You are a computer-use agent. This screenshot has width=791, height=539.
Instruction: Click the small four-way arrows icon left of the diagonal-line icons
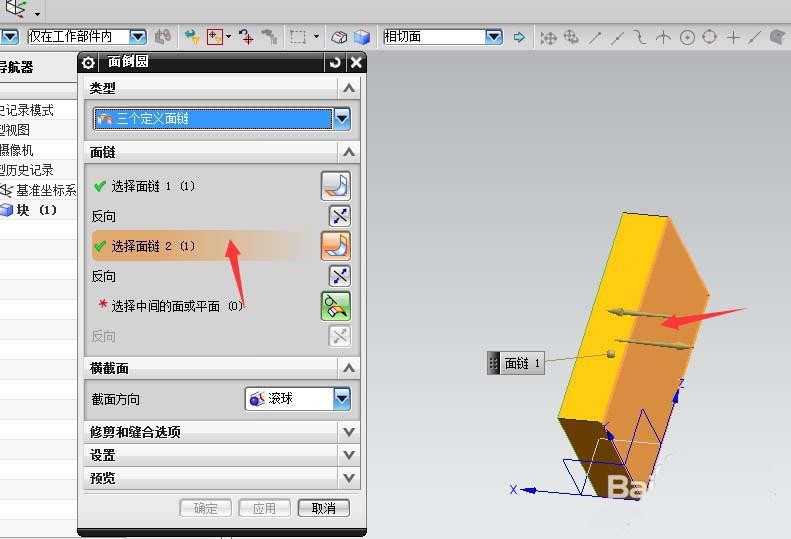tap(571, 36)
